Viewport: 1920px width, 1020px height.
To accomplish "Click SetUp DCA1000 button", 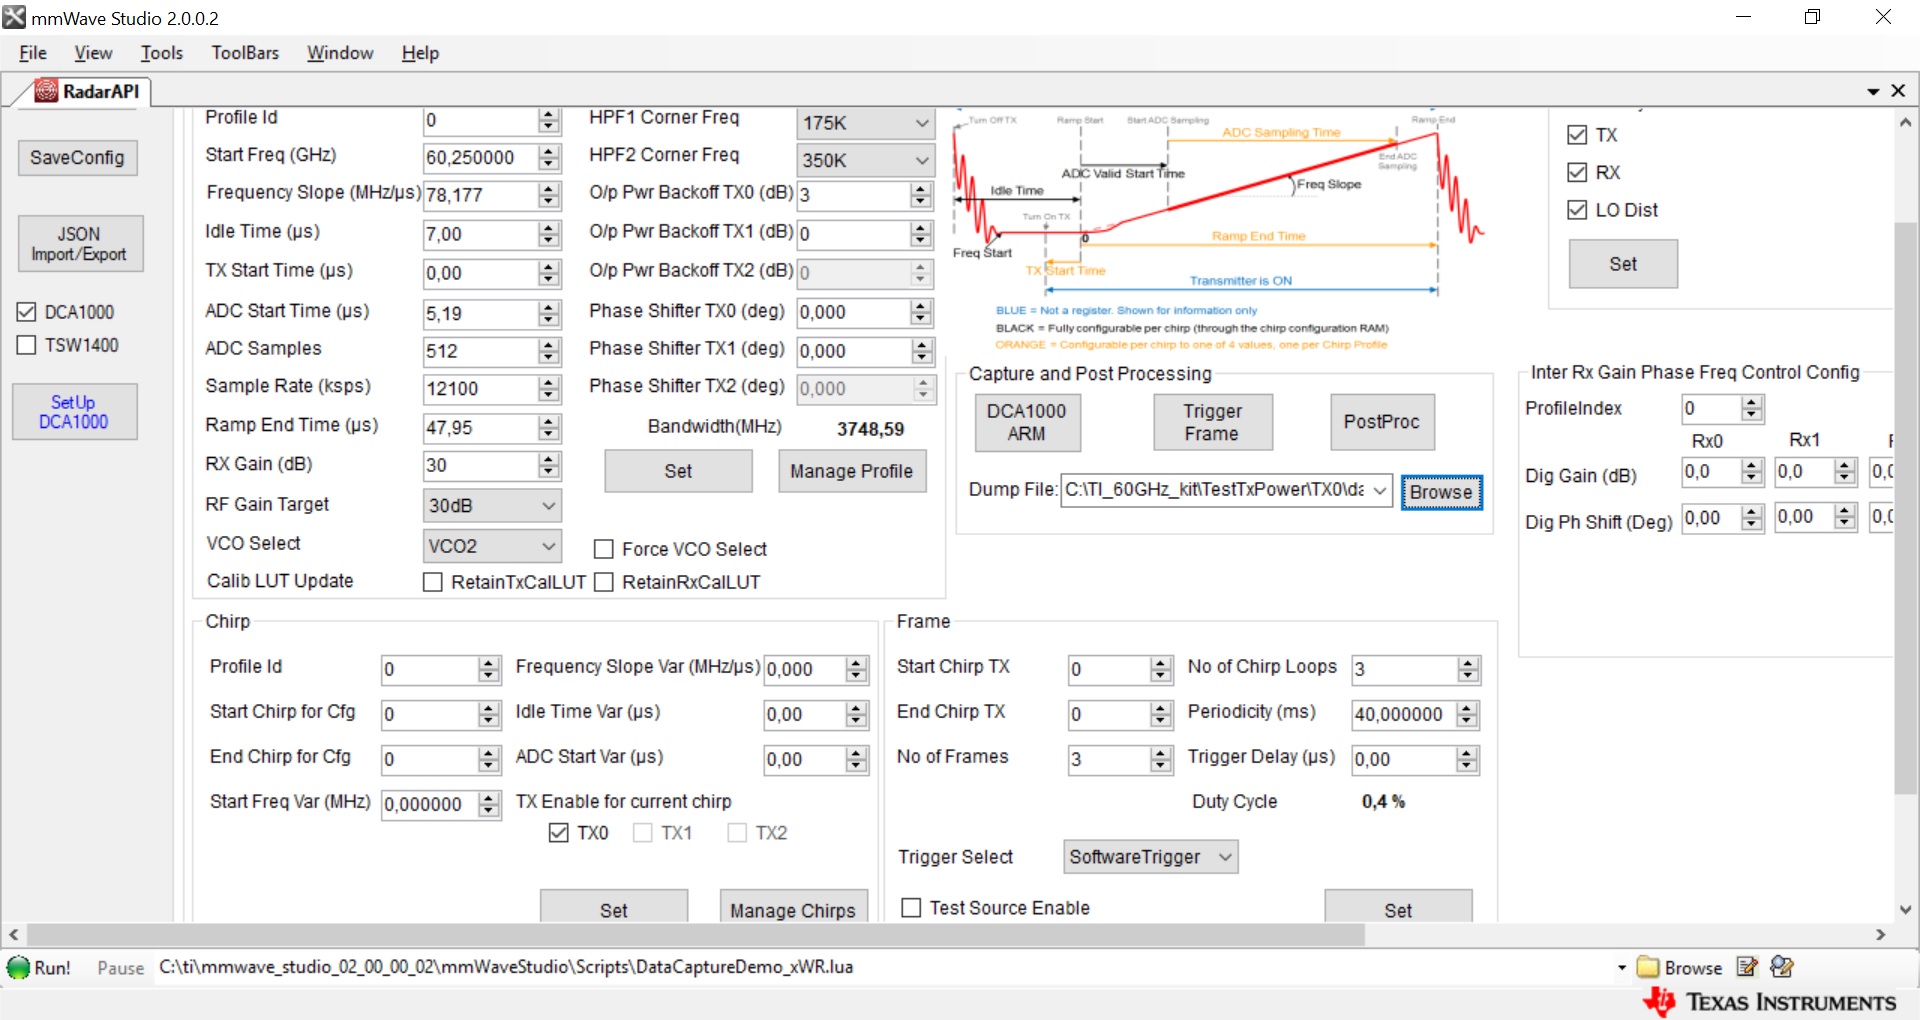I will pyautogui.click(x=74, y=412).
